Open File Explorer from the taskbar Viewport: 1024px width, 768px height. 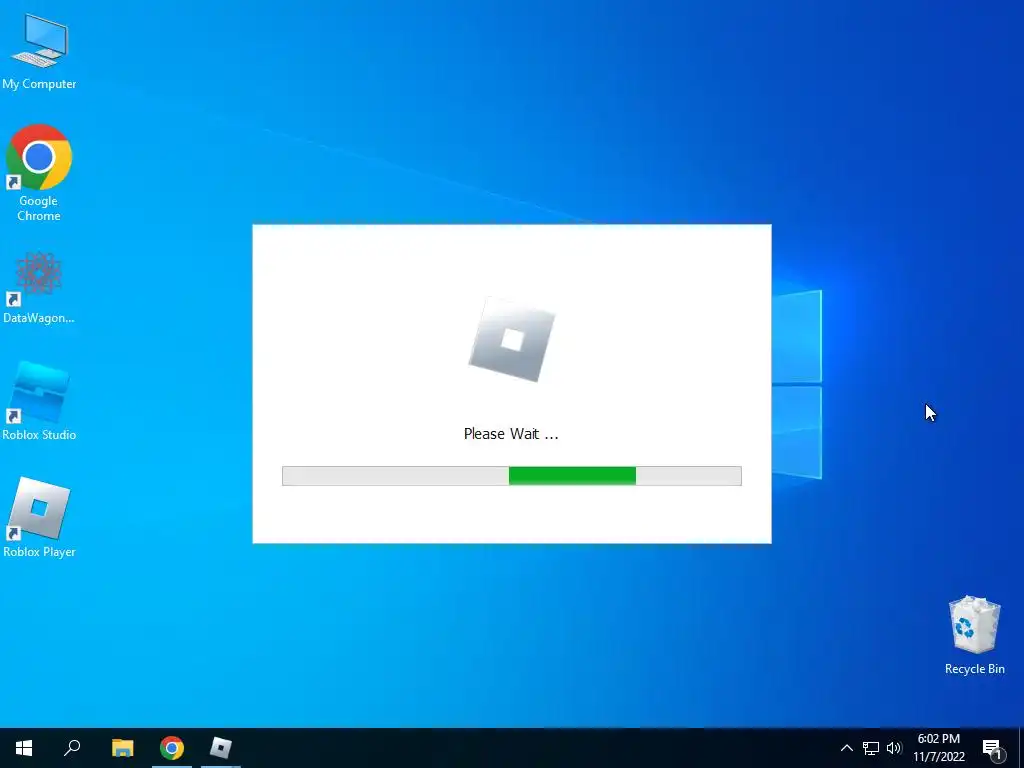122,748
